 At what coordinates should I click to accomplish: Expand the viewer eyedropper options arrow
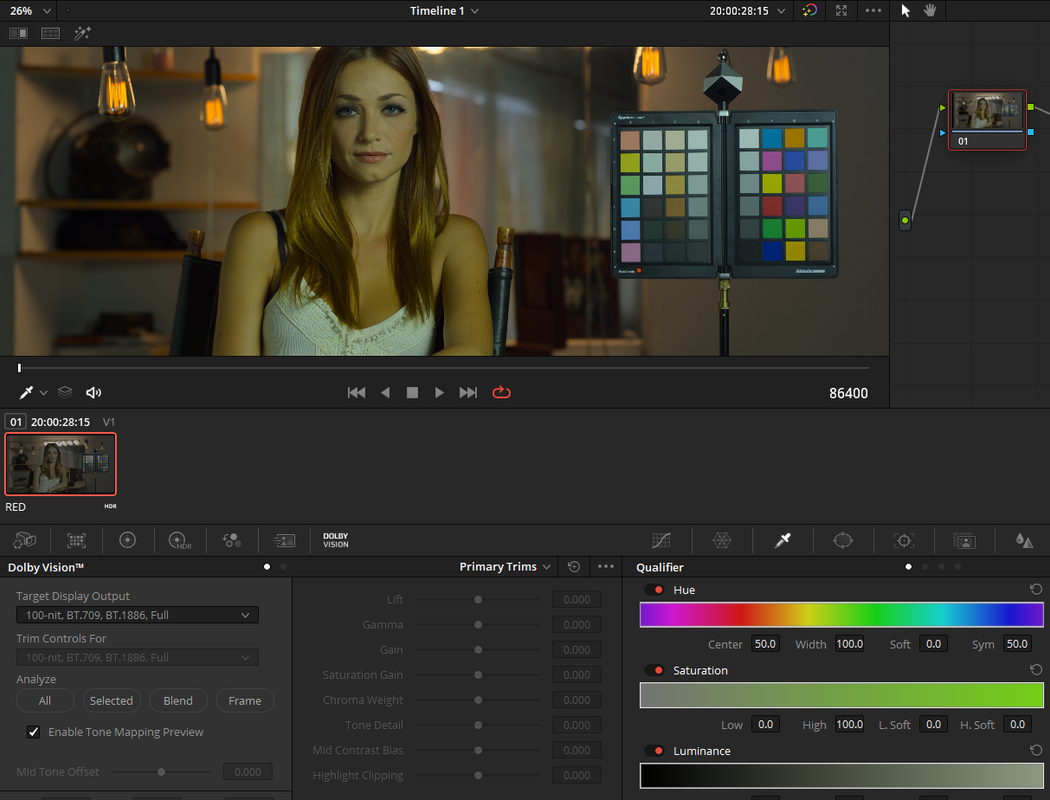[44, 393]
